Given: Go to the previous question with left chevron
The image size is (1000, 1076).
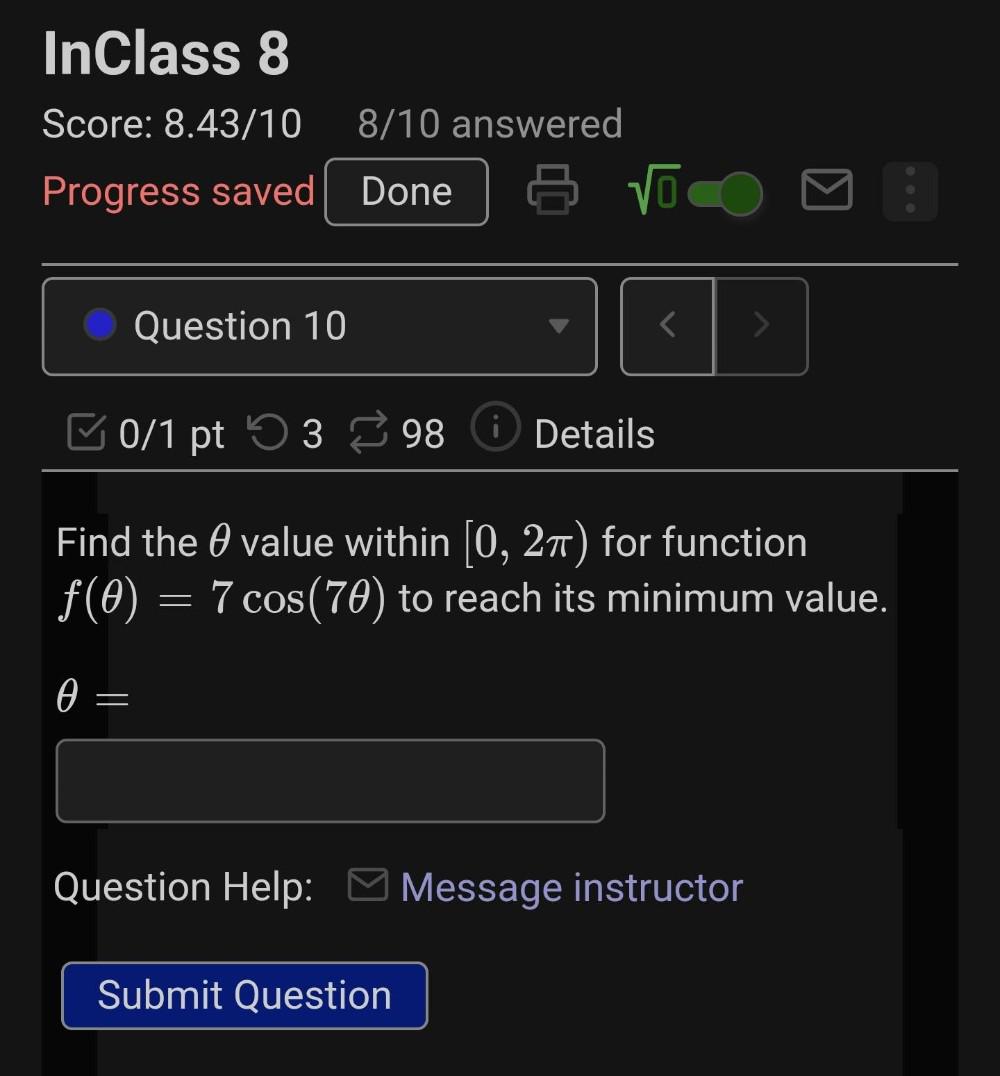Looking at the screenshot, I should click(667, 326).
